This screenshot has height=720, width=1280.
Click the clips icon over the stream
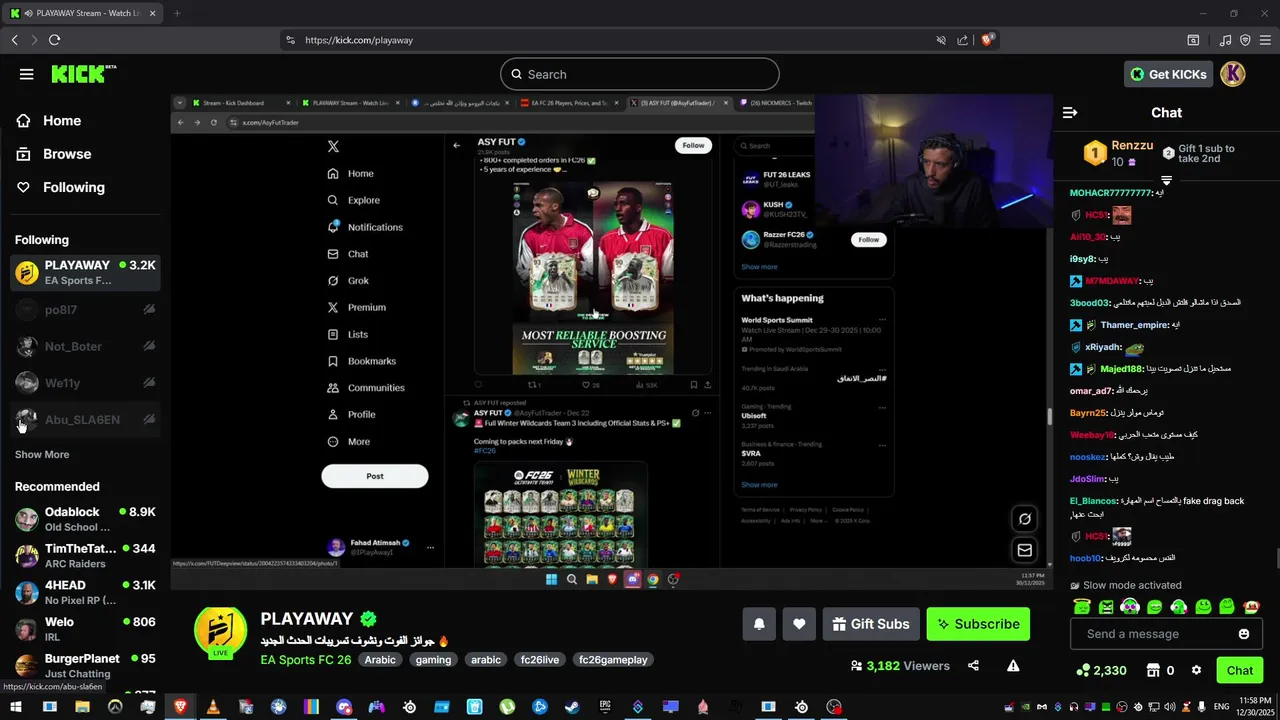1025,518
